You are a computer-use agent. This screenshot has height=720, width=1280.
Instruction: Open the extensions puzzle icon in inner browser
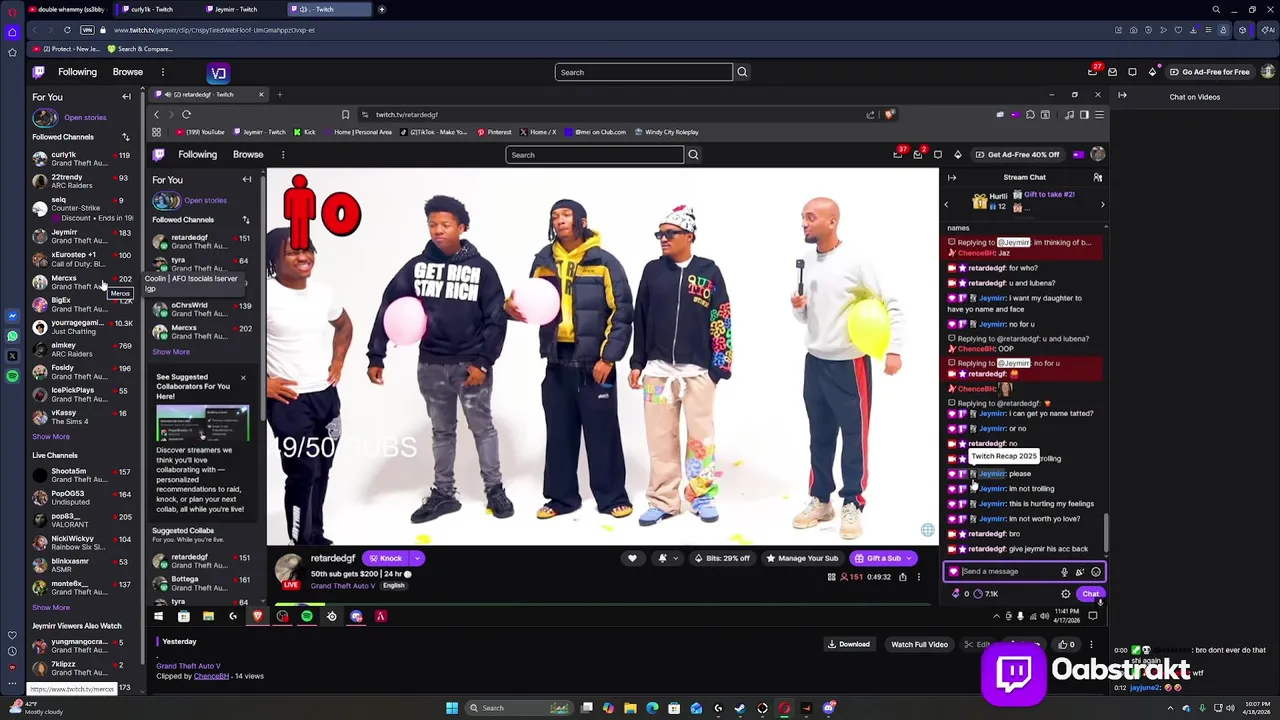[x=1030, y=114]
